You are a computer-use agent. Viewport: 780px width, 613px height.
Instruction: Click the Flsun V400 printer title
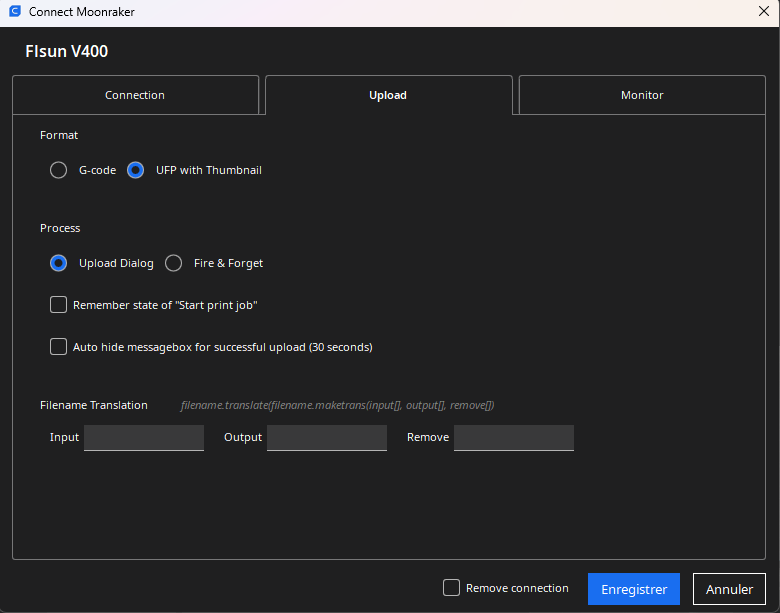(x=67, y=51)
